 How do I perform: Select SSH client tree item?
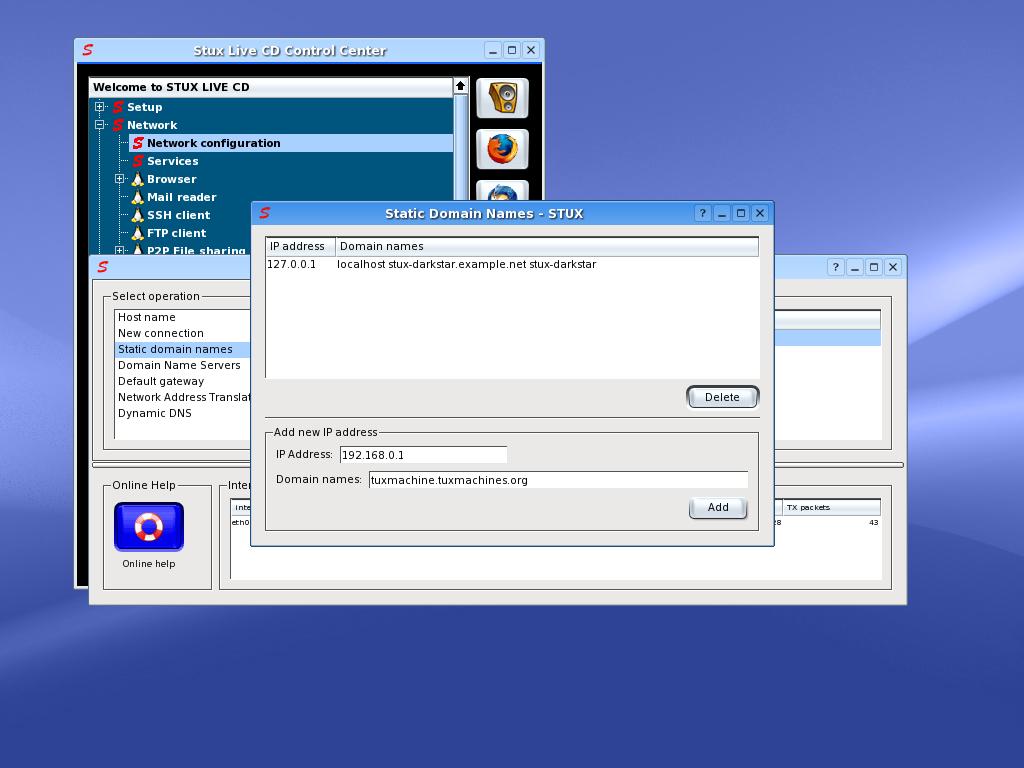coord(178,215)
